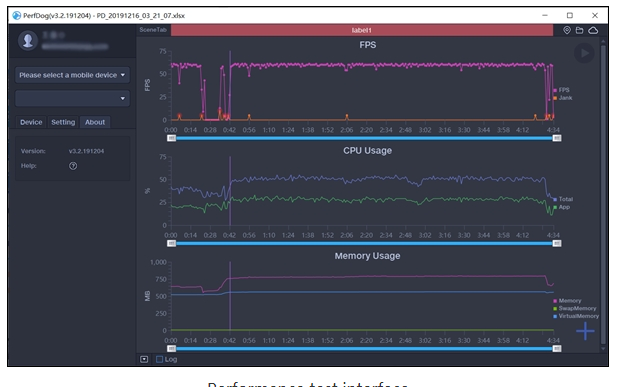Viewport: 633px width, 387px height.
Task: Open the empty app selection dropdown
Action: (x=72, y=98)
